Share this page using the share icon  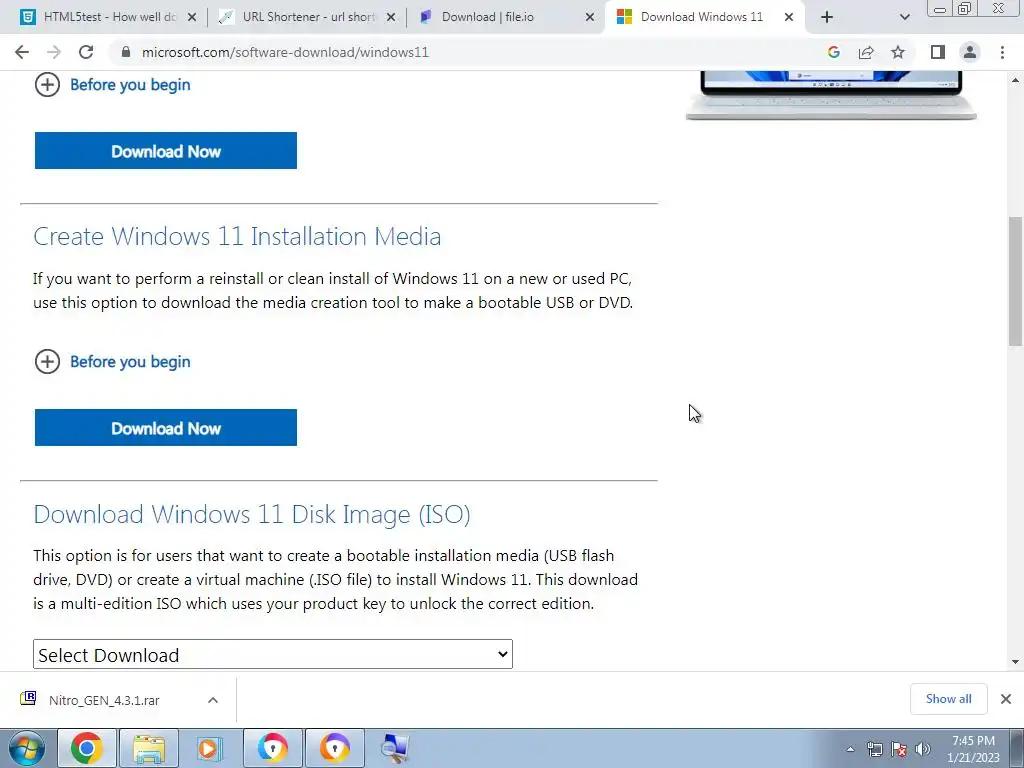866,52
